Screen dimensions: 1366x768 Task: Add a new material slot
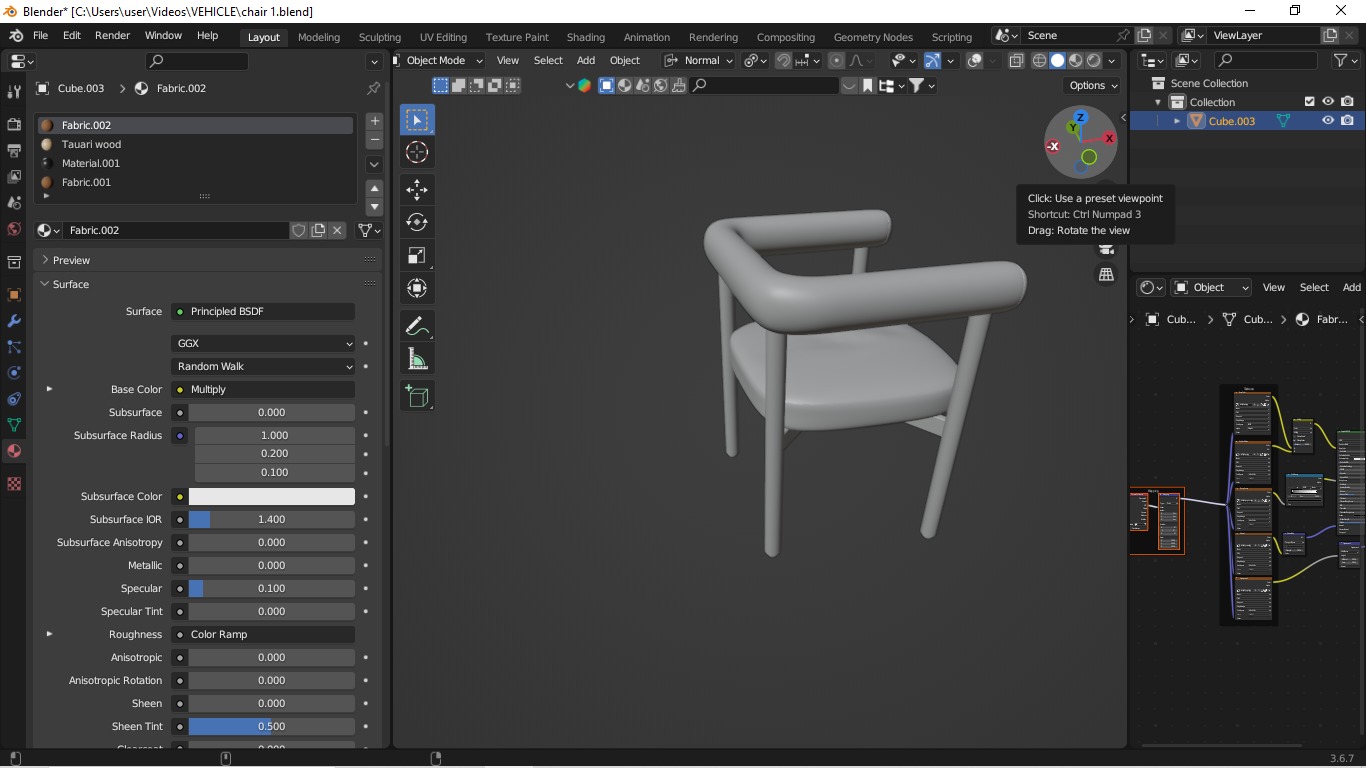click(375, 121)
